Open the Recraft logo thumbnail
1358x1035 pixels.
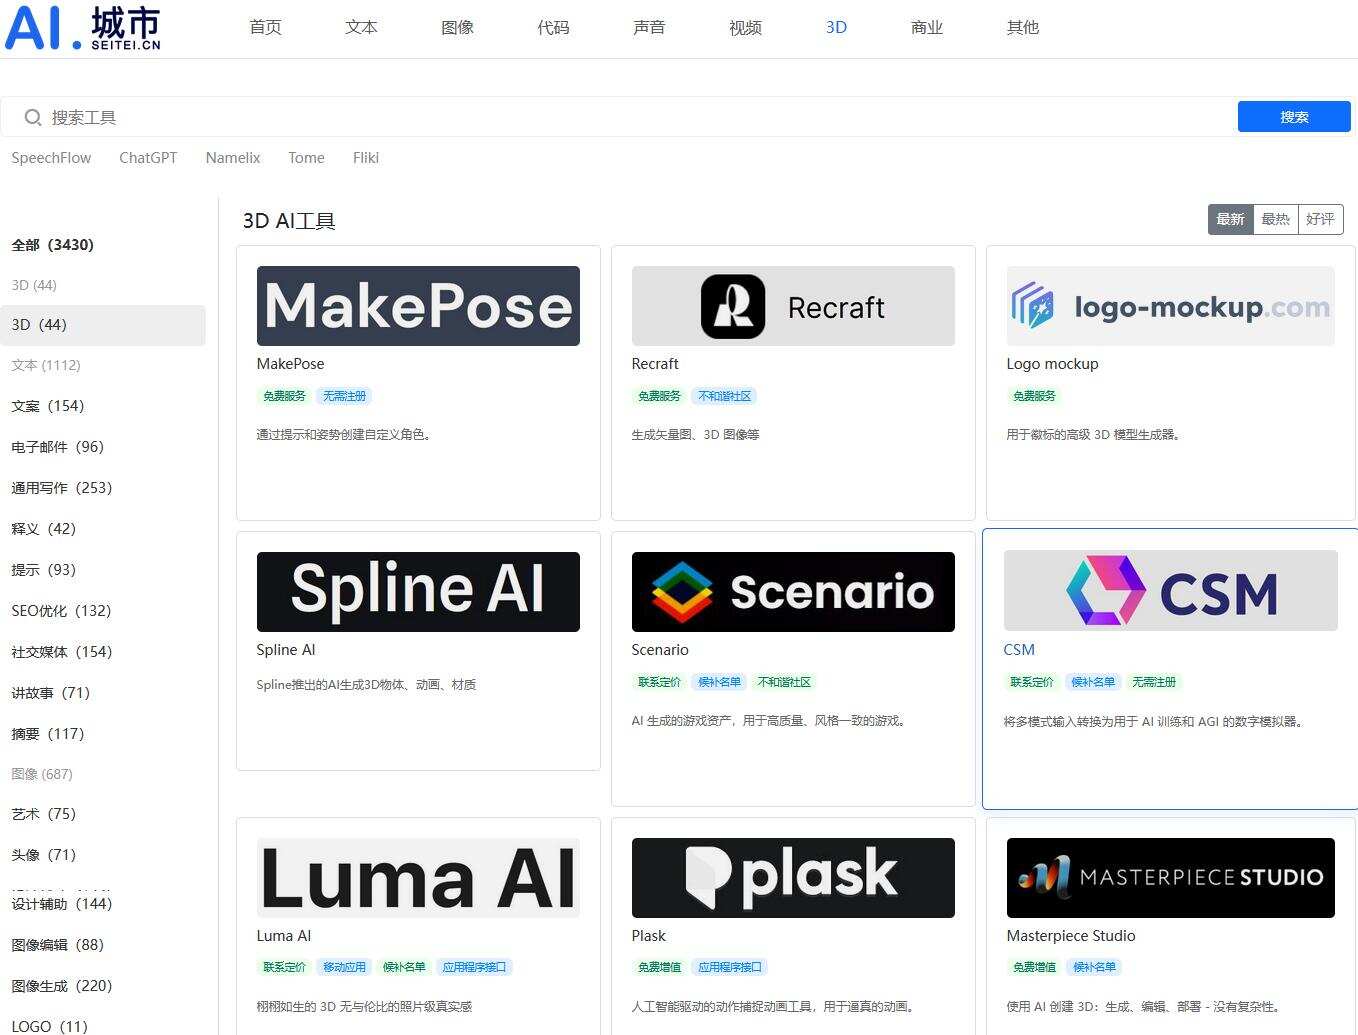click(793, 306)
